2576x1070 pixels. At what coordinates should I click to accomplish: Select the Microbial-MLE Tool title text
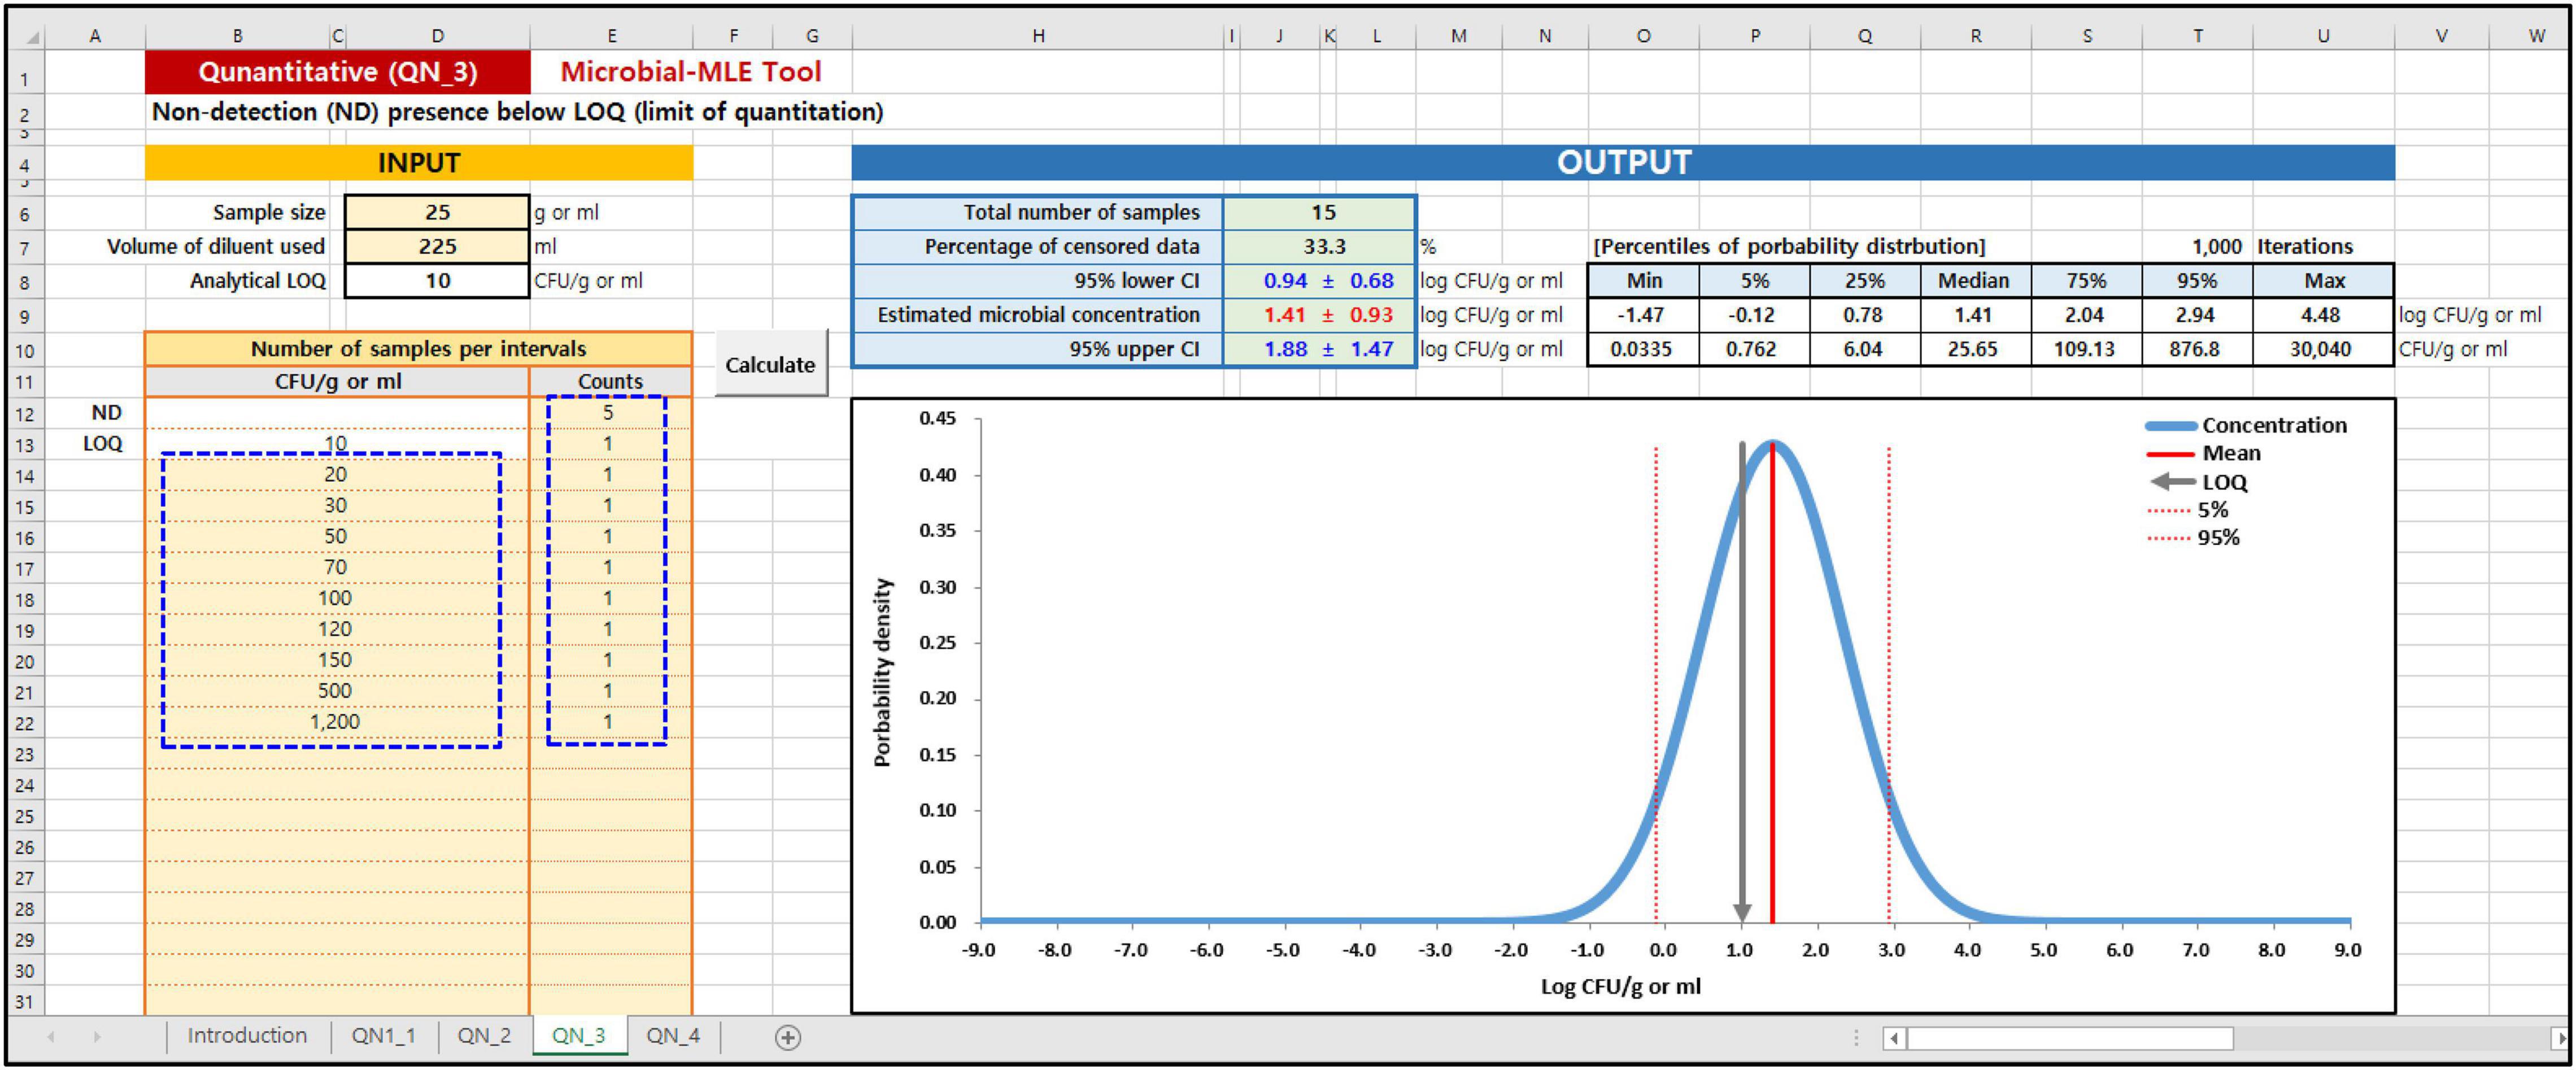click(x=690, y=72)
